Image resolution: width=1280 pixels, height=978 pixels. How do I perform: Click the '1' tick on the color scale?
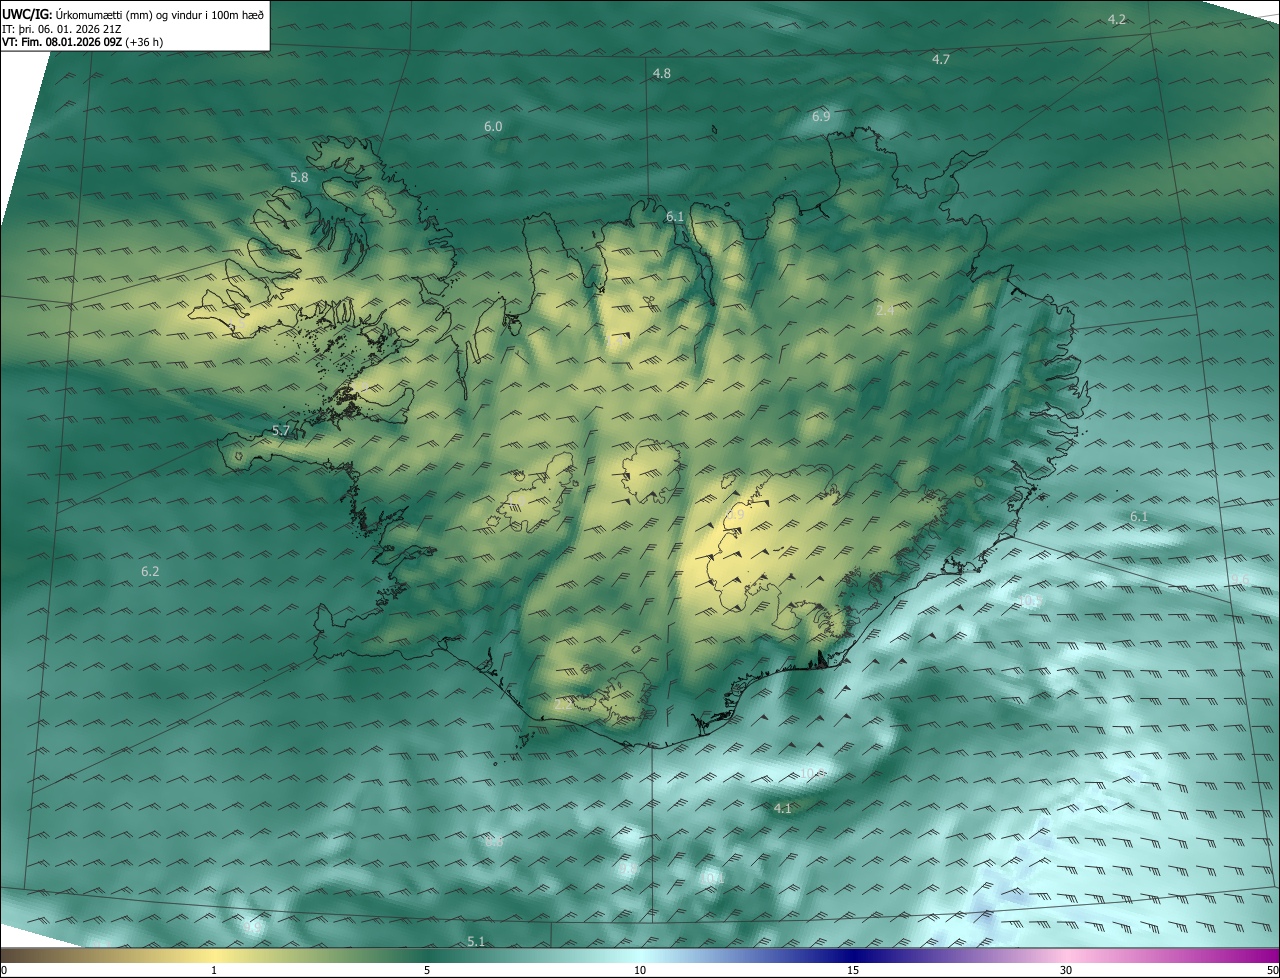tap(214, 970)
